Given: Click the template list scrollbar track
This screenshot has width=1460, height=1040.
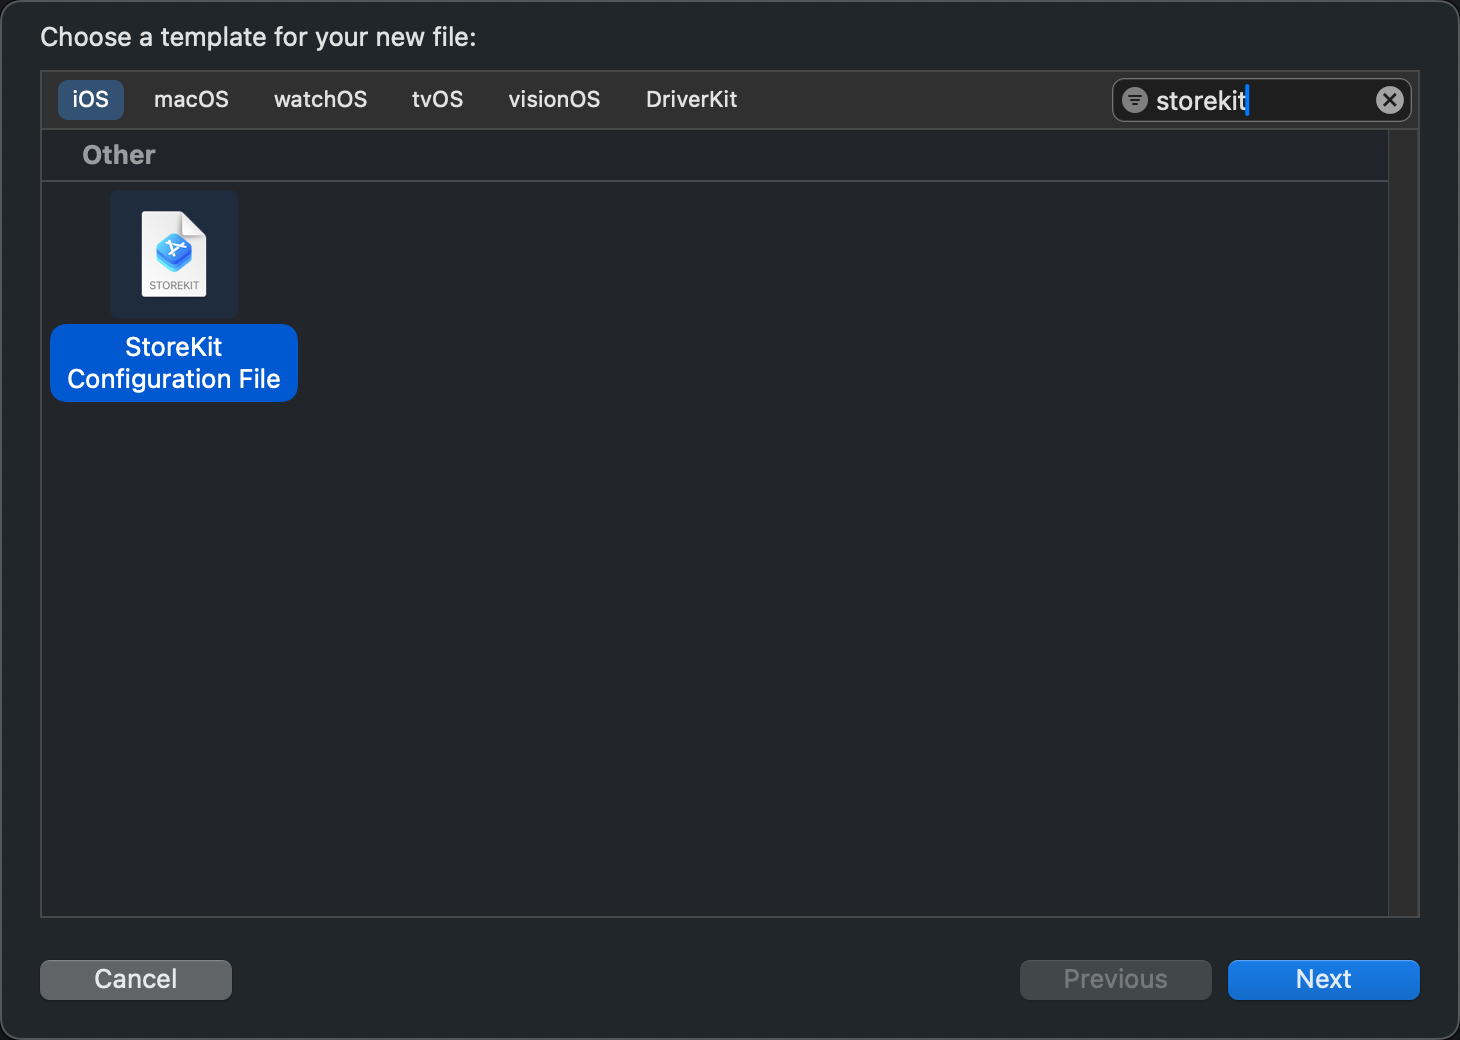Looking at the screenshot, I should [x=1403, y=520].
